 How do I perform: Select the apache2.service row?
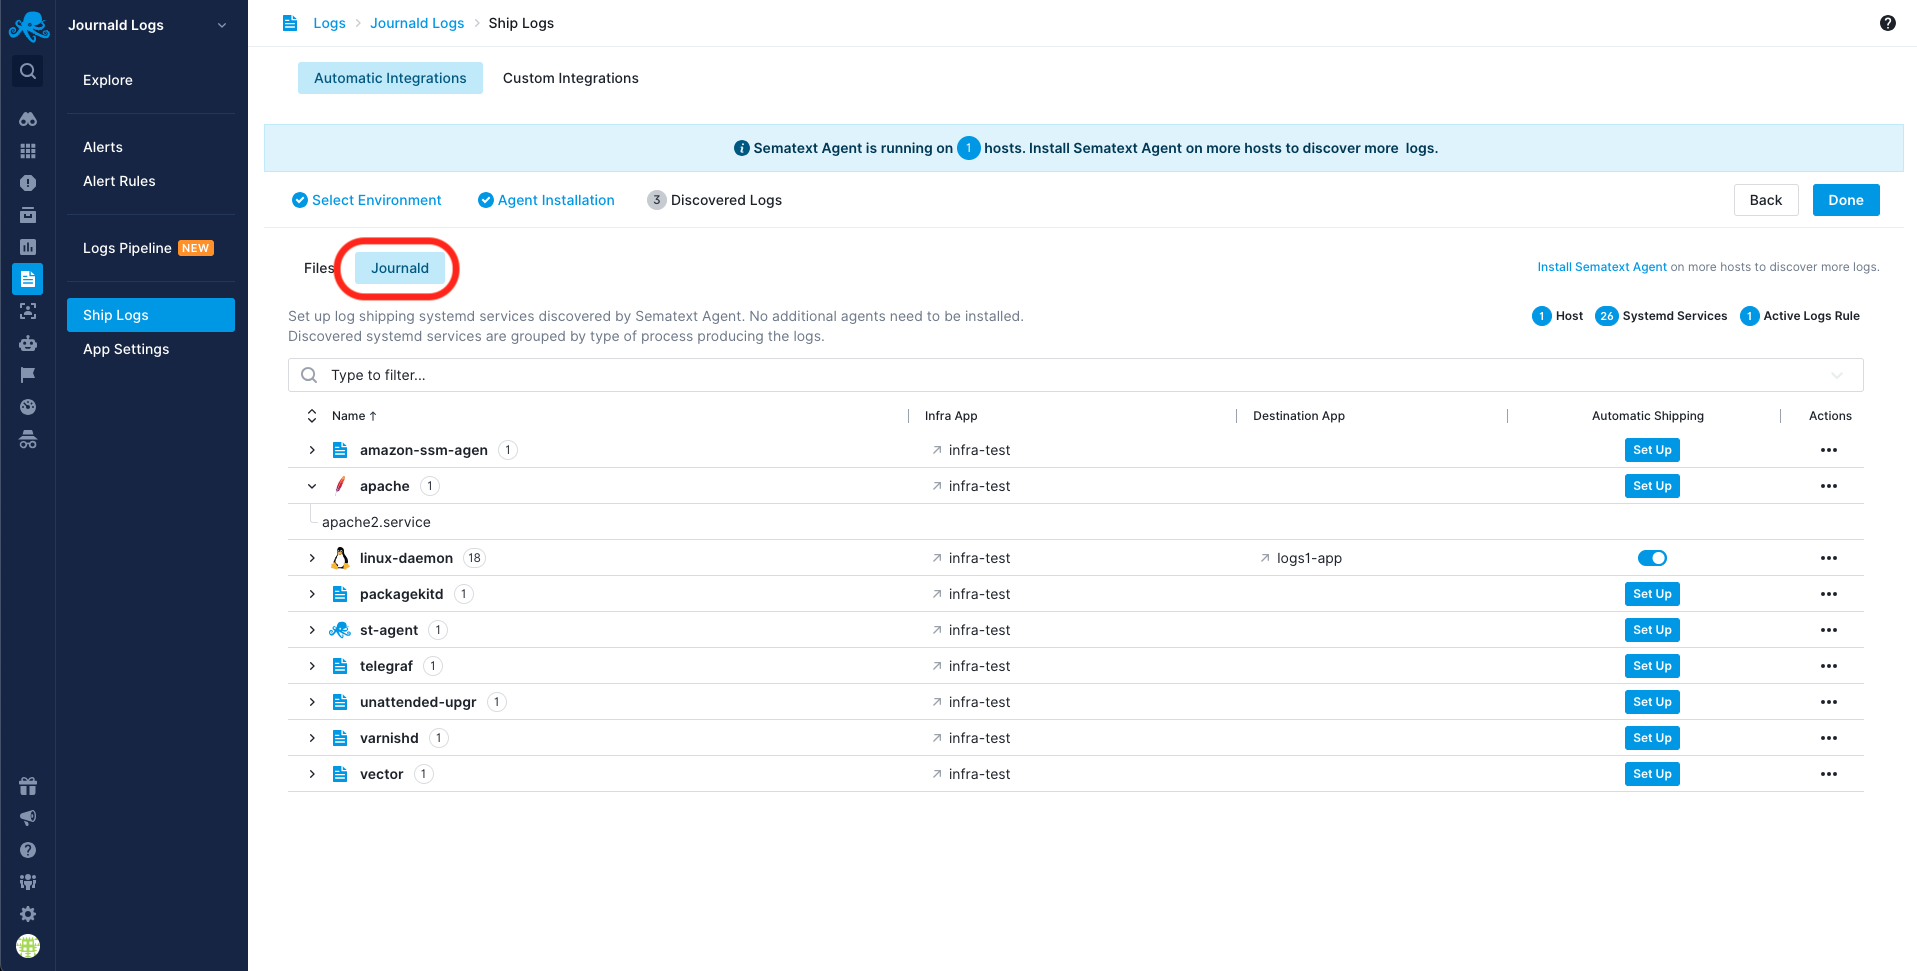coord(1075,522)
